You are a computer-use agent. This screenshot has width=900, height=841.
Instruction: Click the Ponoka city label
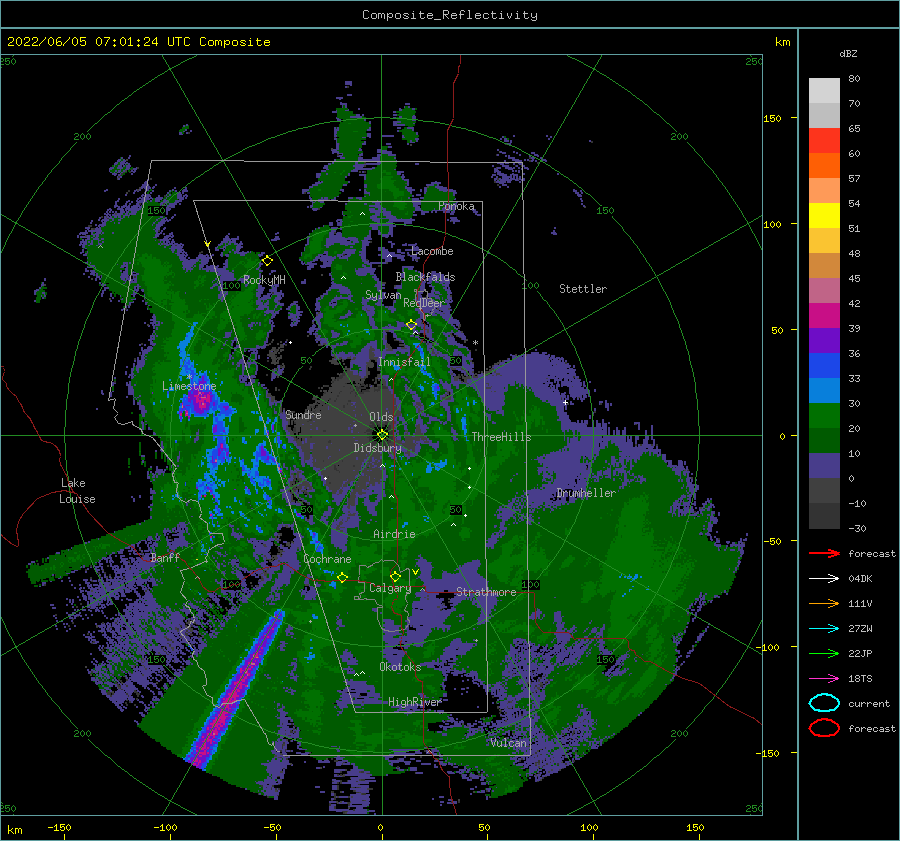[x=456, y=206]
